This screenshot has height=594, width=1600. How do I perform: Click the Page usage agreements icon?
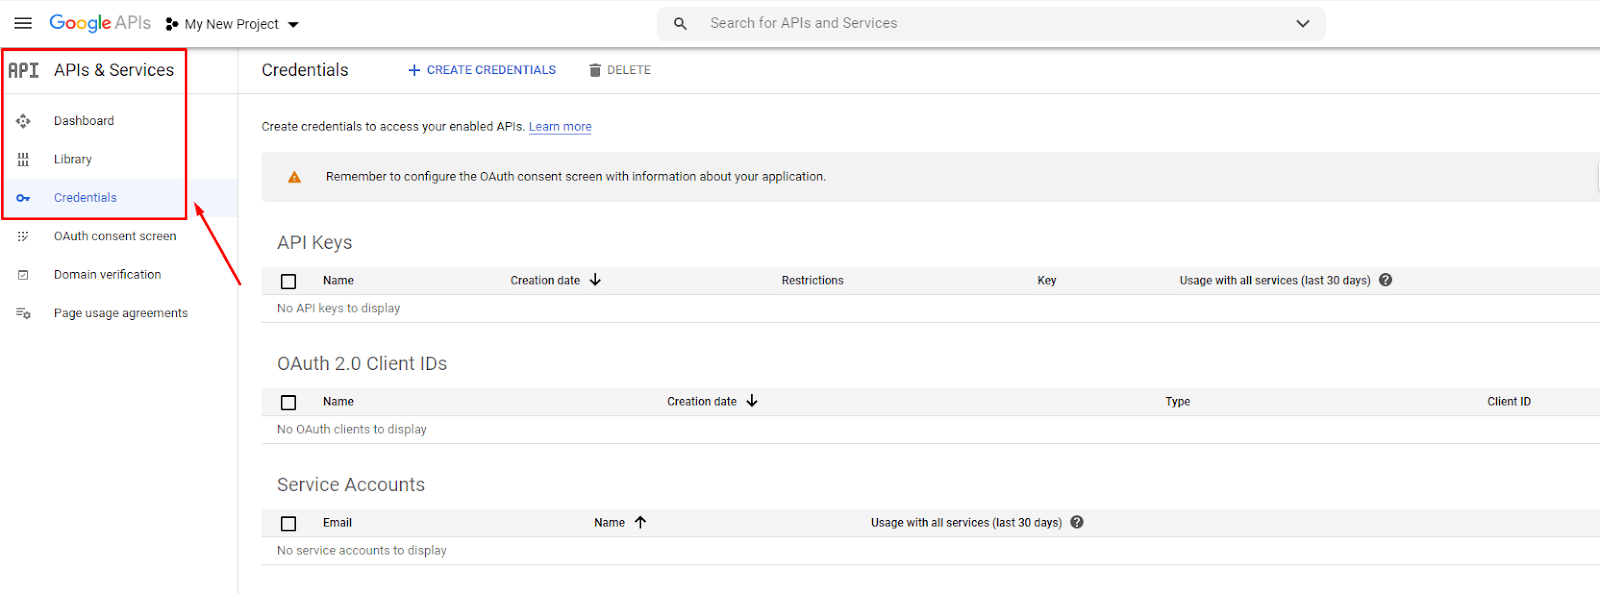tap(23, 313)
